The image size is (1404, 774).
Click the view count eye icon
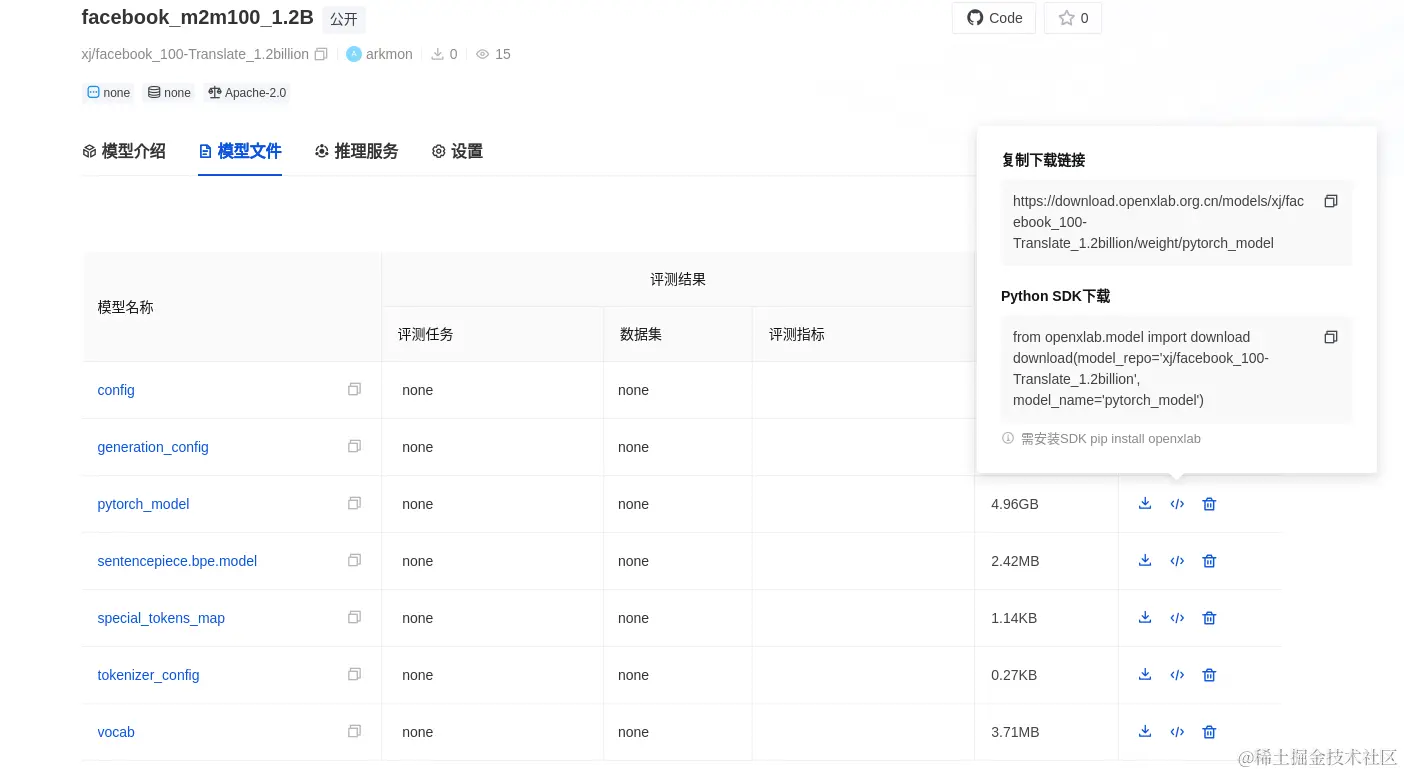coord(482,54)
